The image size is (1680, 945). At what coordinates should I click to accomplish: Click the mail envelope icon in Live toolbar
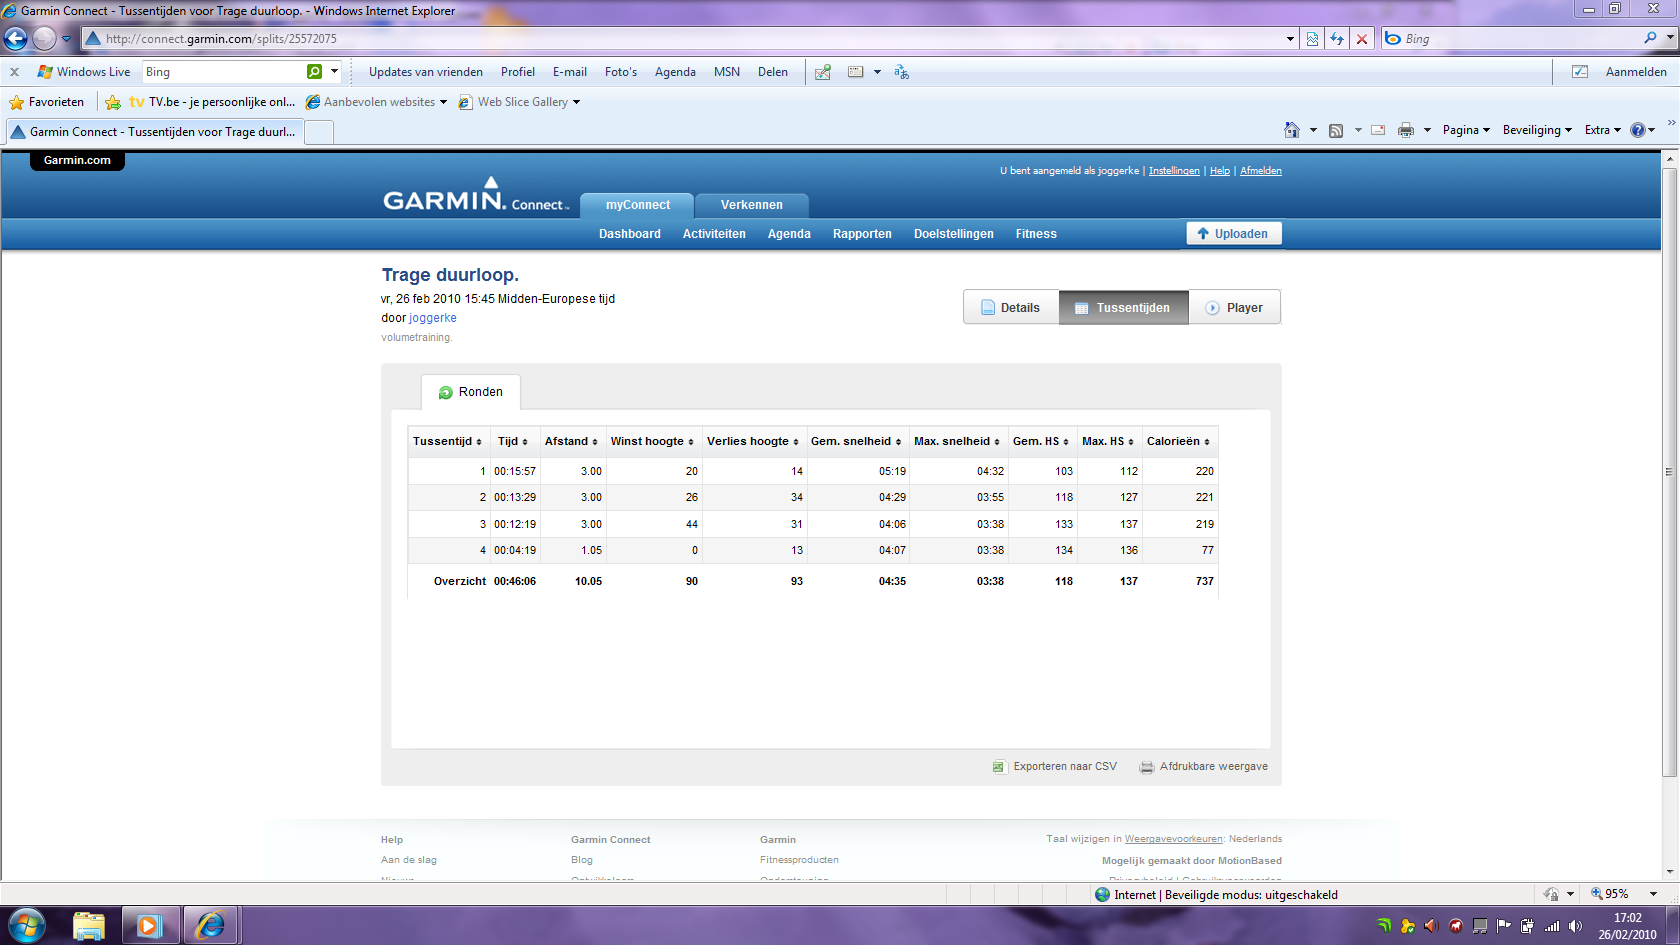click(x=855, y=72)
